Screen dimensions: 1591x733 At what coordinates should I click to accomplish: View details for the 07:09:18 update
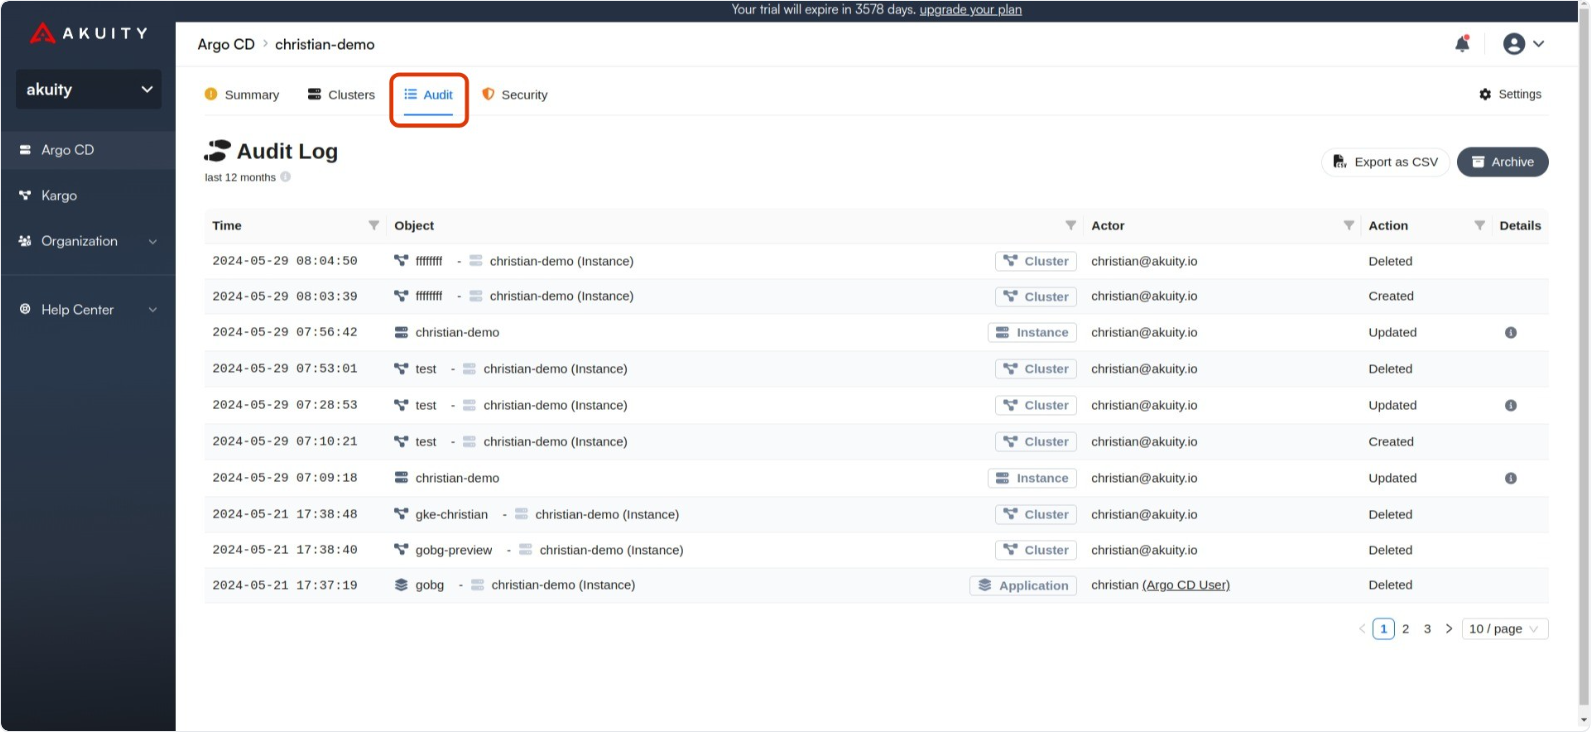[1510, 479]
